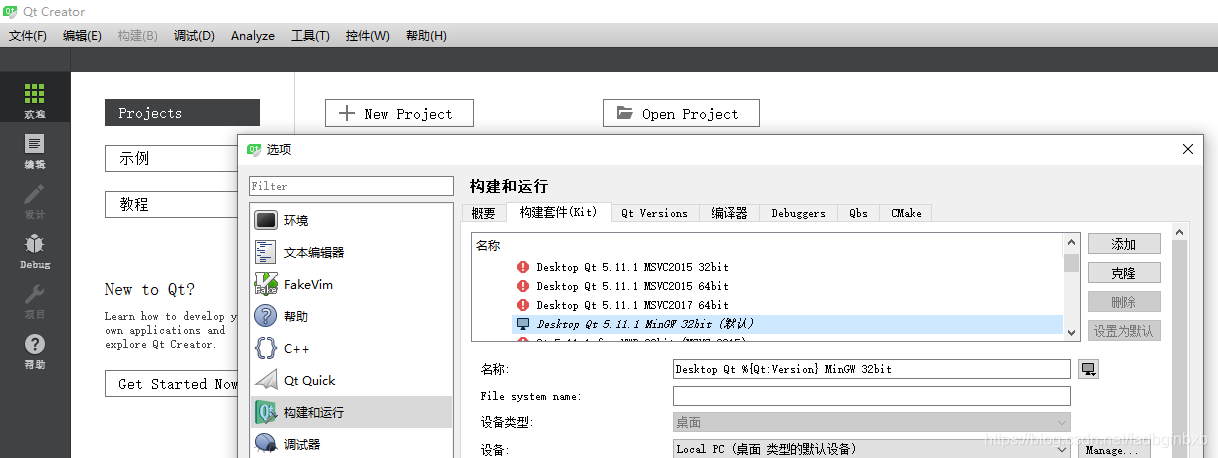1218x458 pixels.
Task: Click the kit icon button beside 名称 field
Action: (1088, 369)
